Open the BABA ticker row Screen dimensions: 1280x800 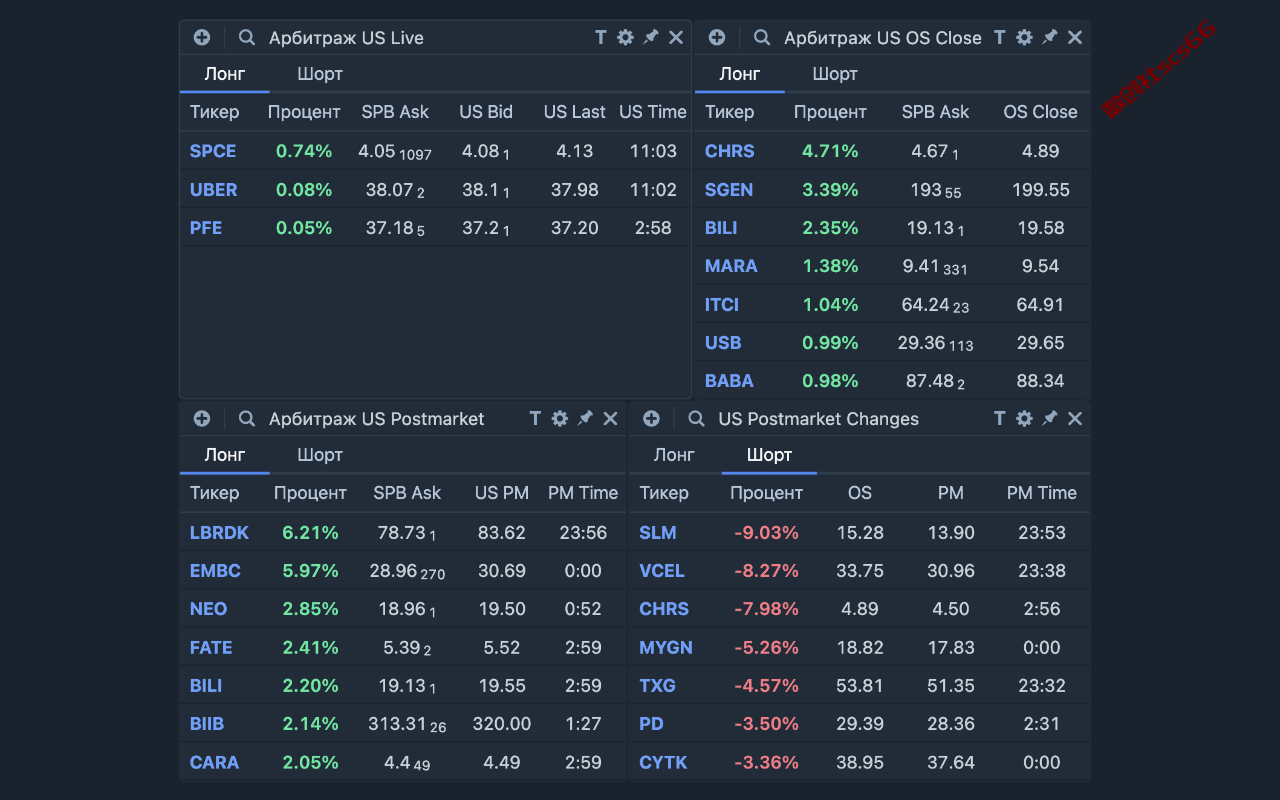893,381
